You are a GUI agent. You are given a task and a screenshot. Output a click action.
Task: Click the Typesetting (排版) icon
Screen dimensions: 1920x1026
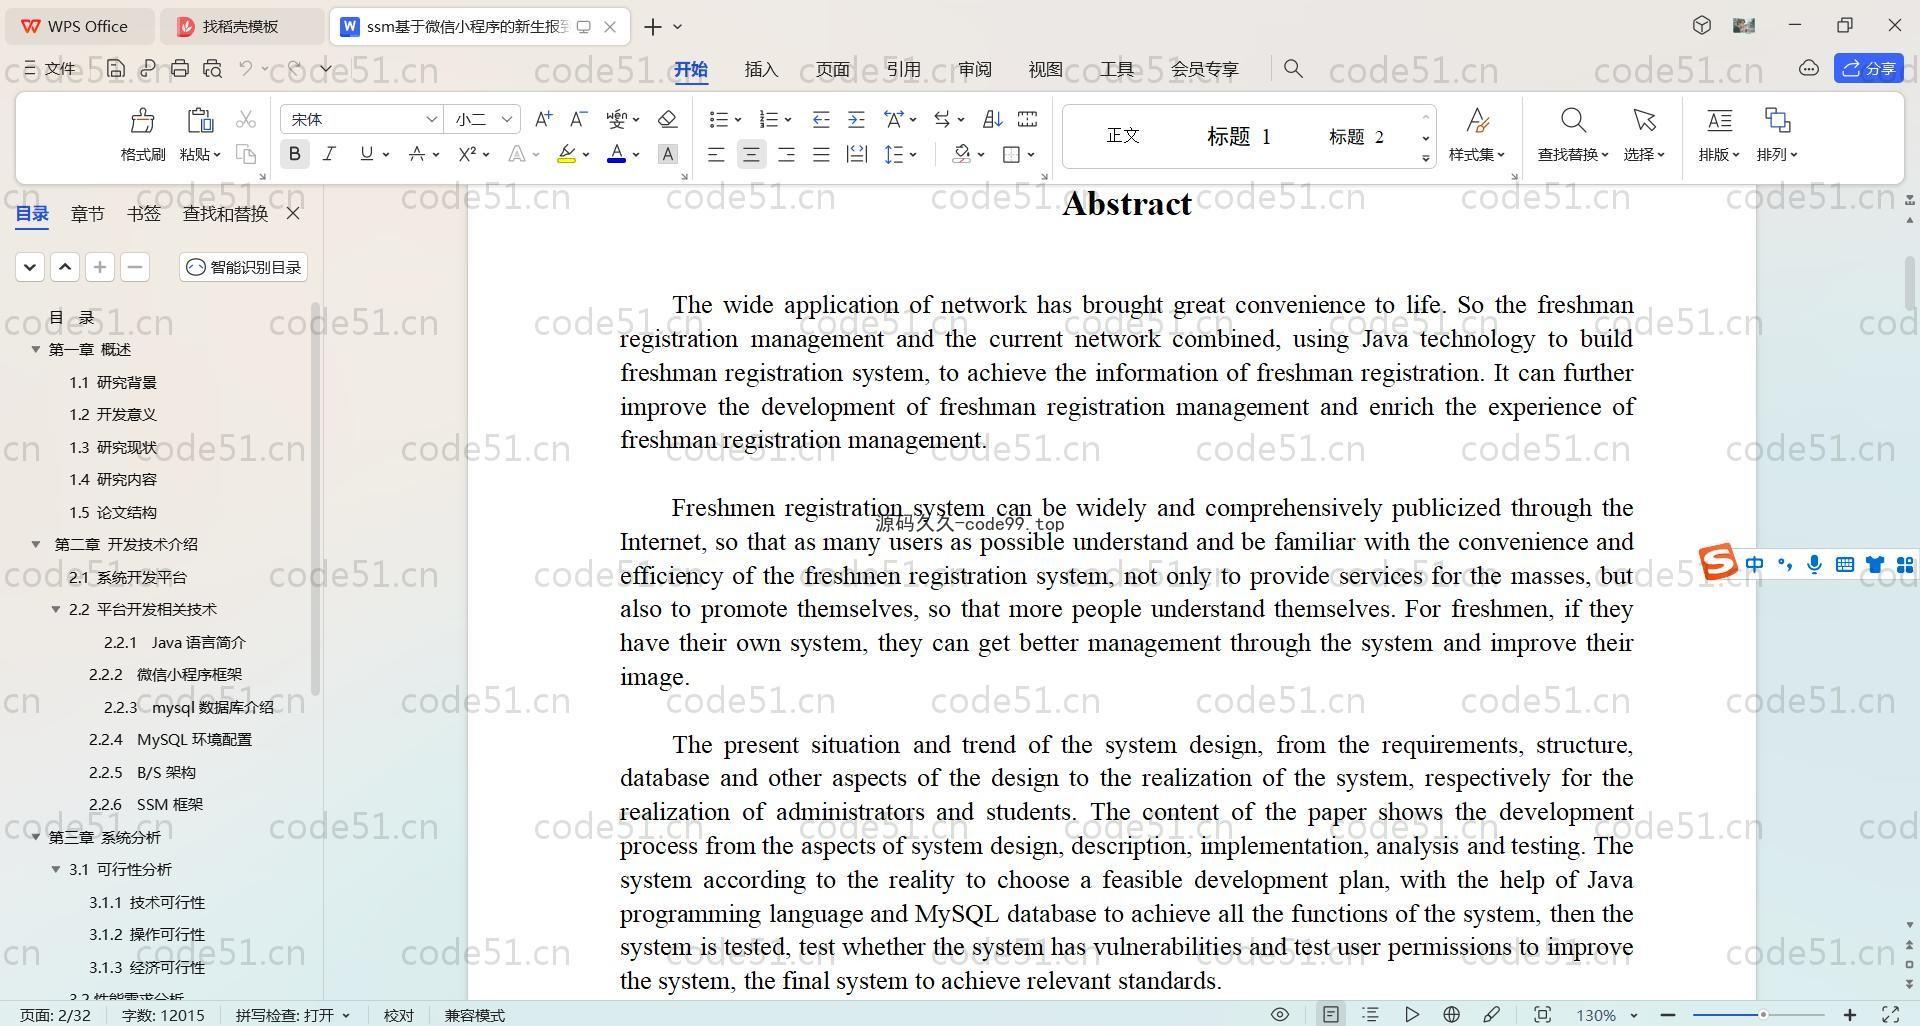(1719, 121)
